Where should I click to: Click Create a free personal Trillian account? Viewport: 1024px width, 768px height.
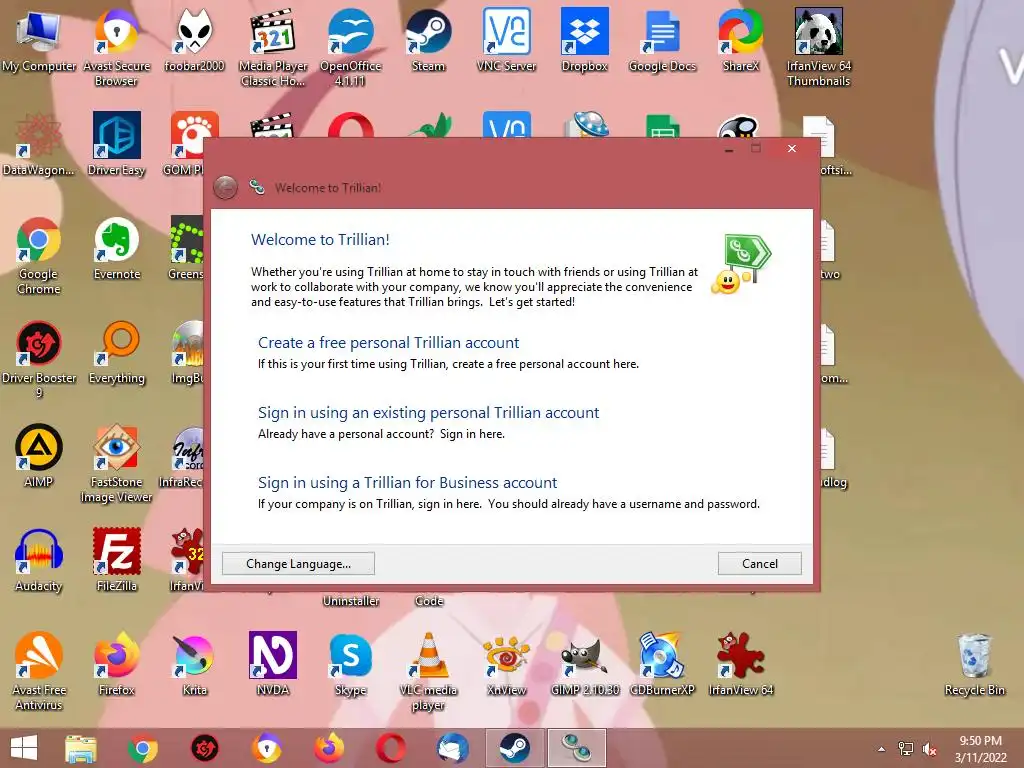pos(389,343)
